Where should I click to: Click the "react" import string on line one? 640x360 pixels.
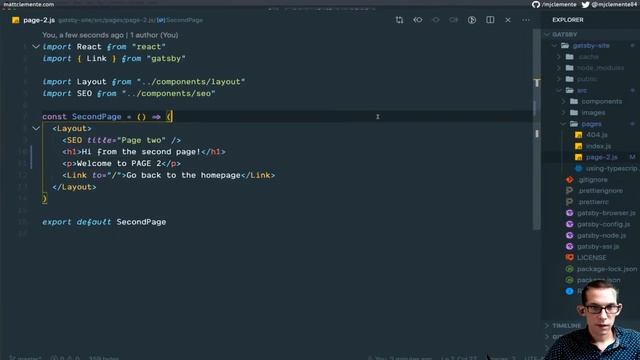(x=149, y=47)
